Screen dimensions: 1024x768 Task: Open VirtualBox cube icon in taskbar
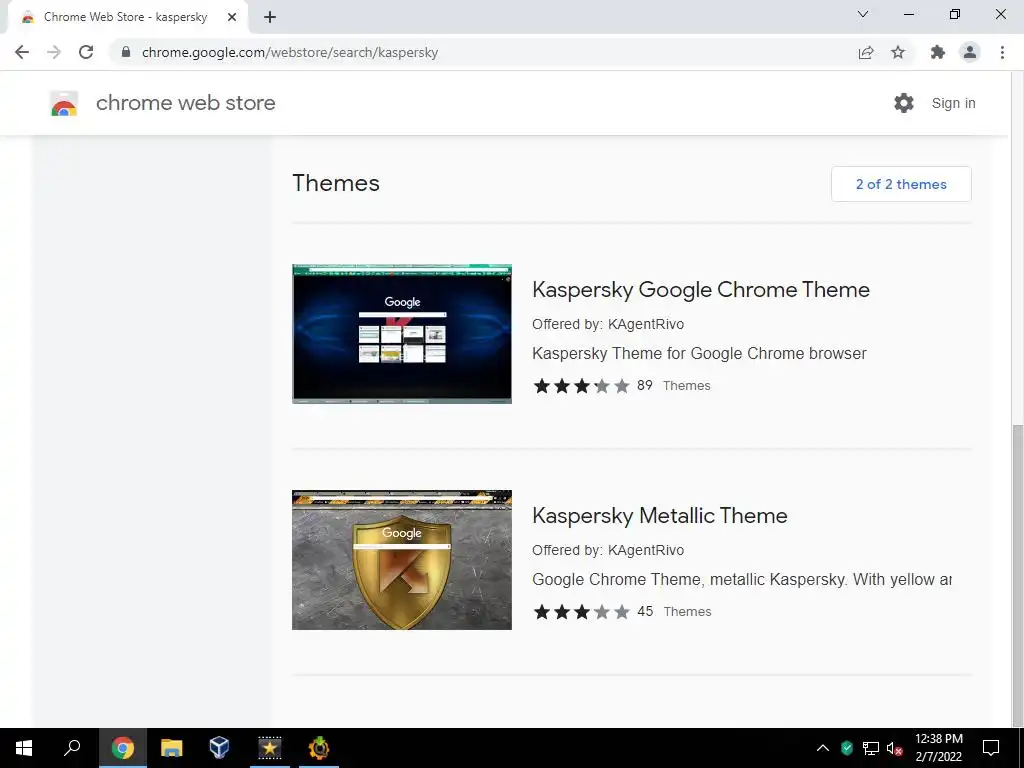[x=219, y=748]
